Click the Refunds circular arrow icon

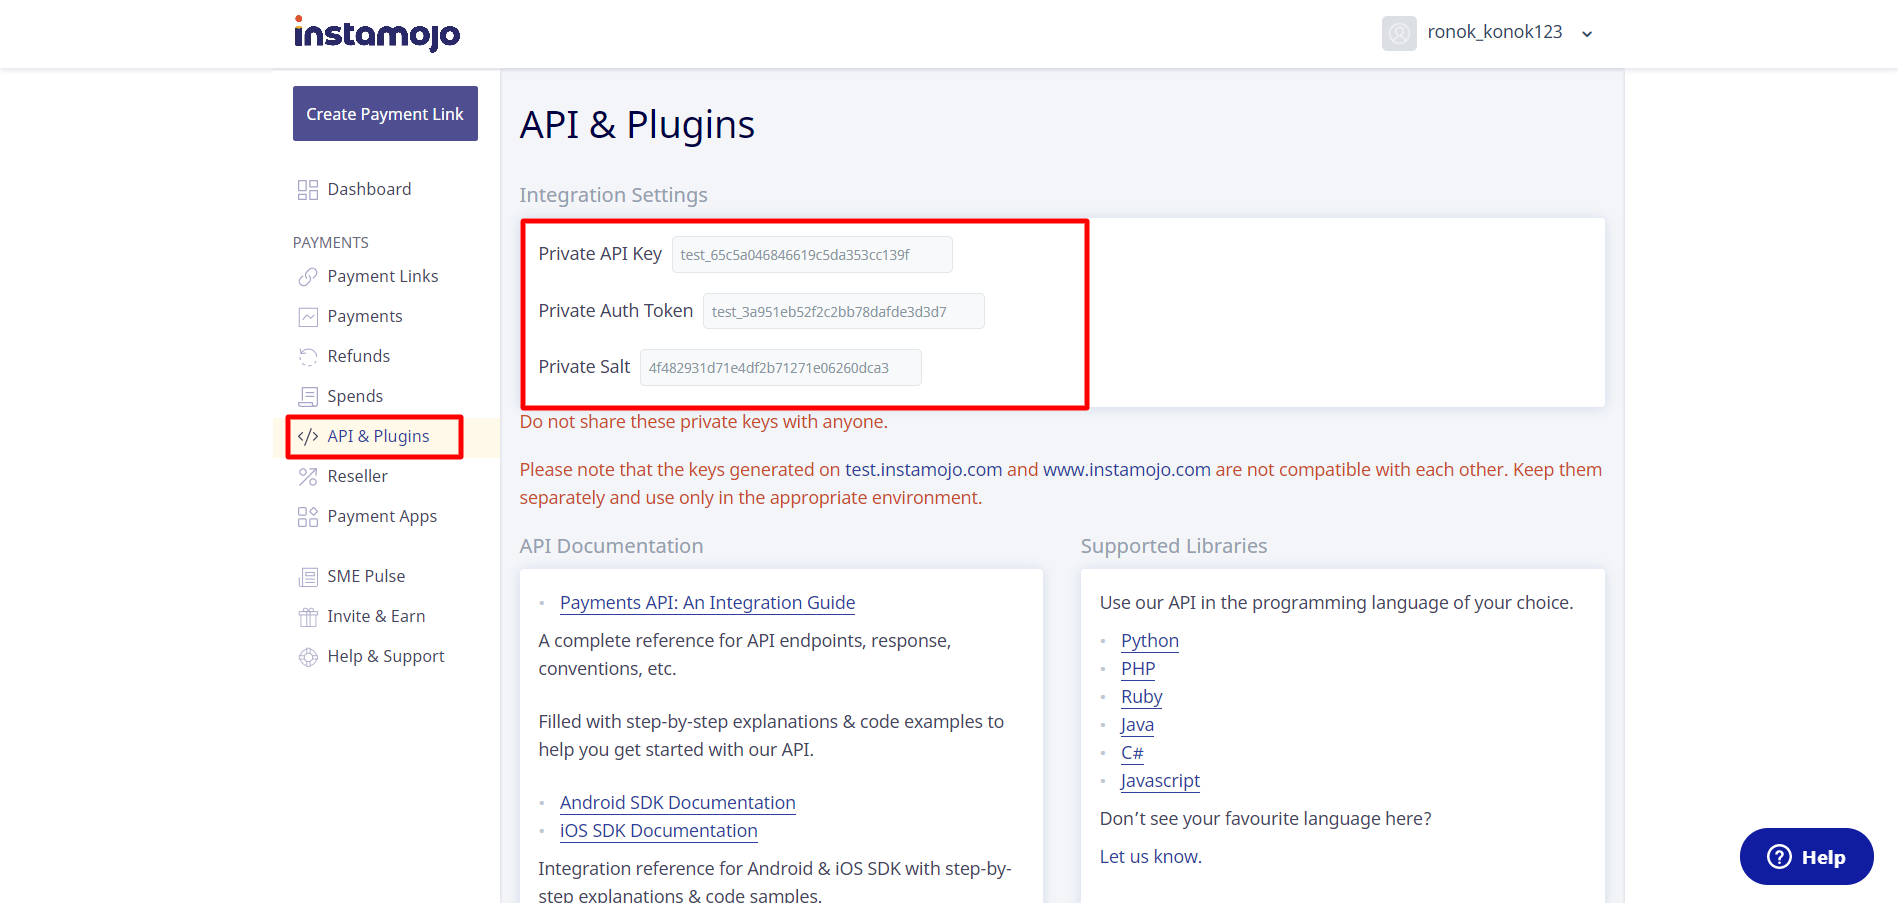(307, 357)
